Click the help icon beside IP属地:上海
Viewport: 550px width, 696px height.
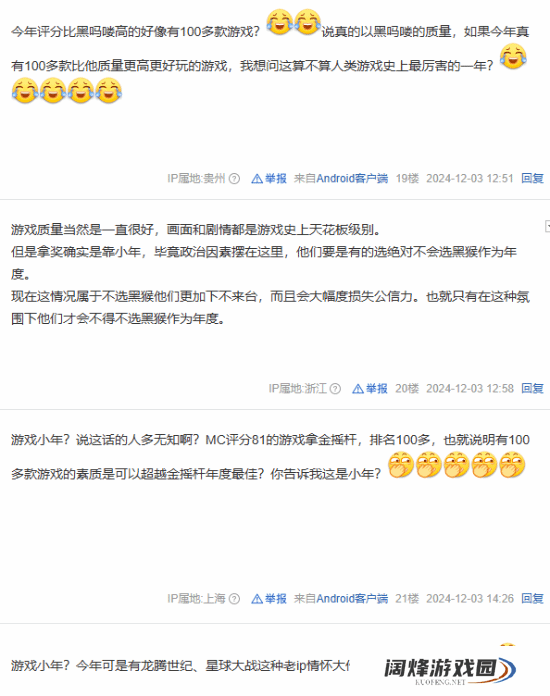click(234, 599)
